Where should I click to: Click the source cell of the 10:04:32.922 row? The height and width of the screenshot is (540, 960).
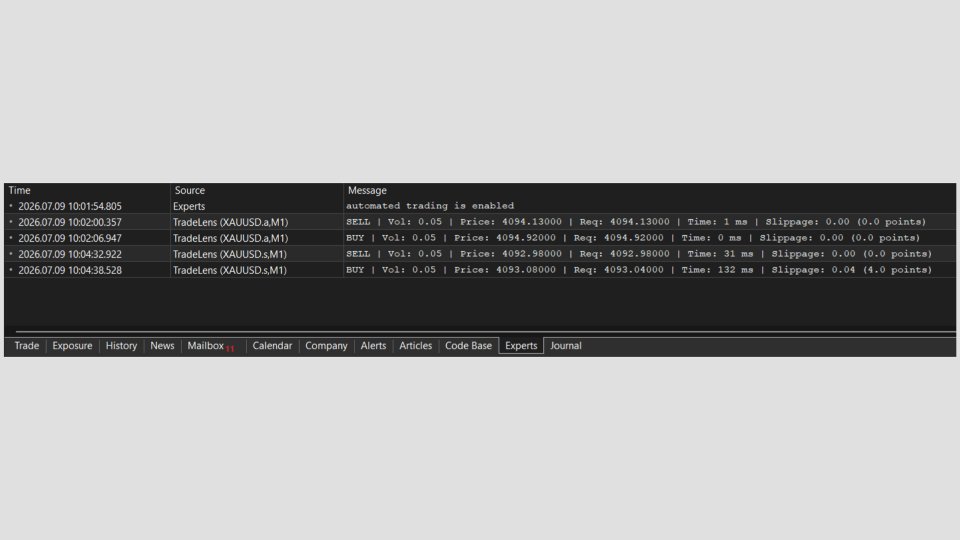pos(230,254)
